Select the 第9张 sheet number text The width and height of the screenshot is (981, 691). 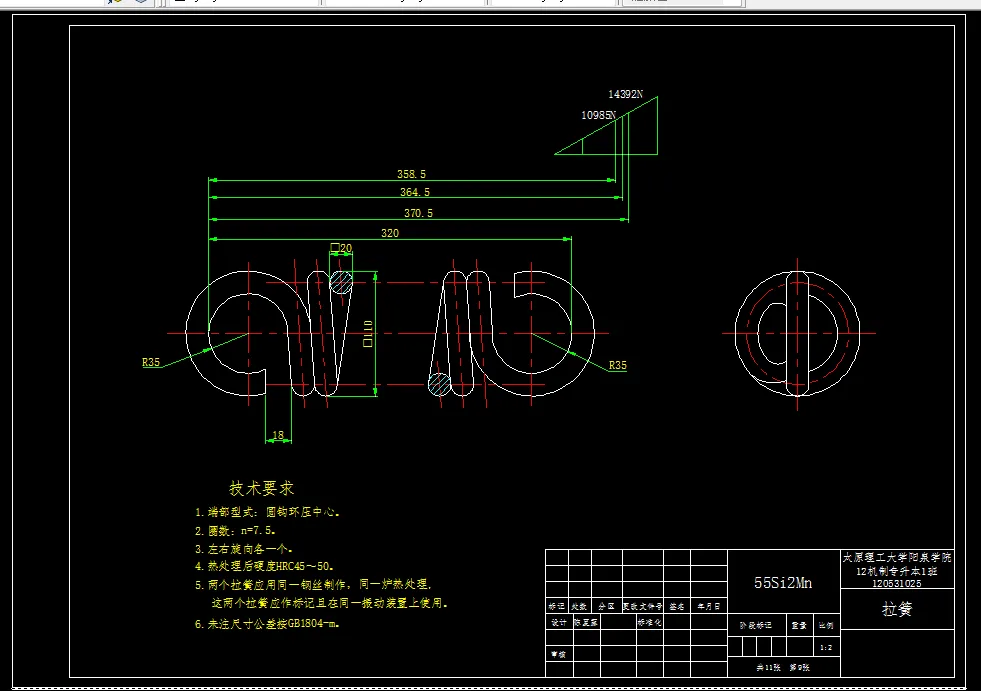click(800, 668)
